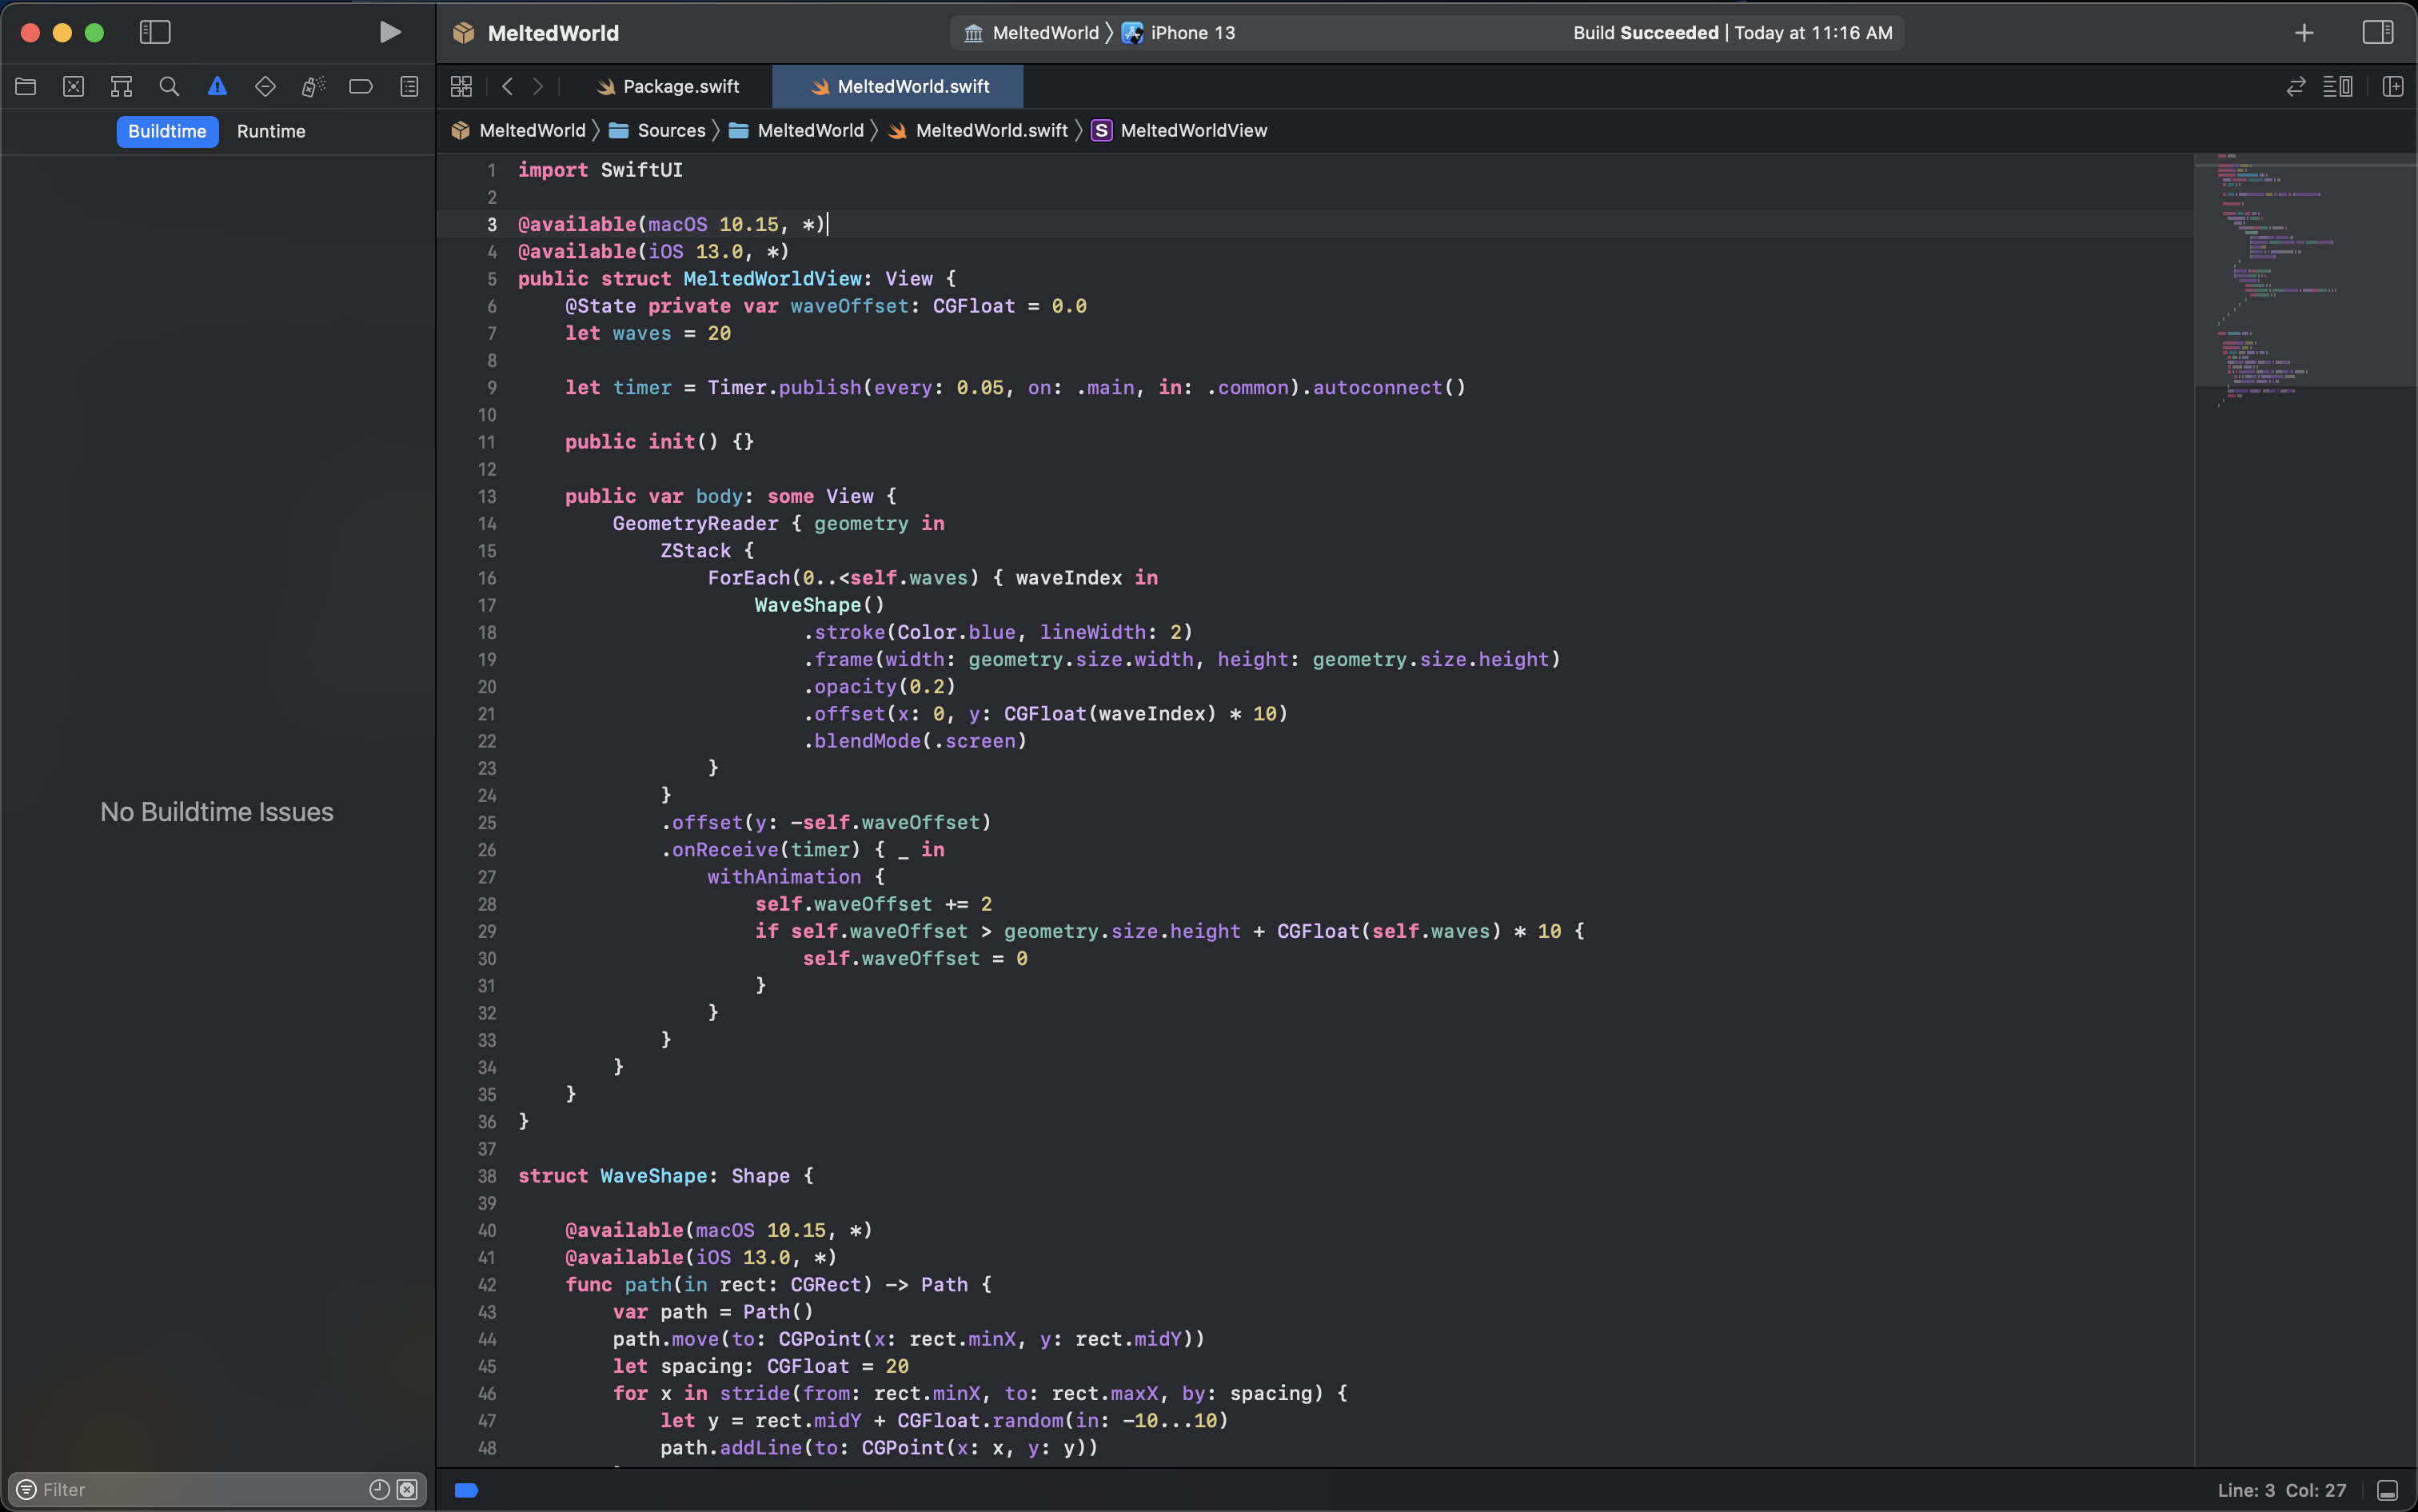Toggle the left navigator sidebar visibility
This screenshot has height=1512, width=2418.
[155, 32]
